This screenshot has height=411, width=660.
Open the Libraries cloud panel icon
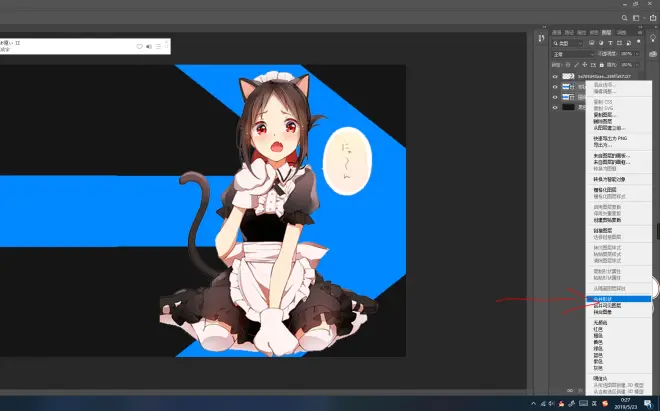653,54
